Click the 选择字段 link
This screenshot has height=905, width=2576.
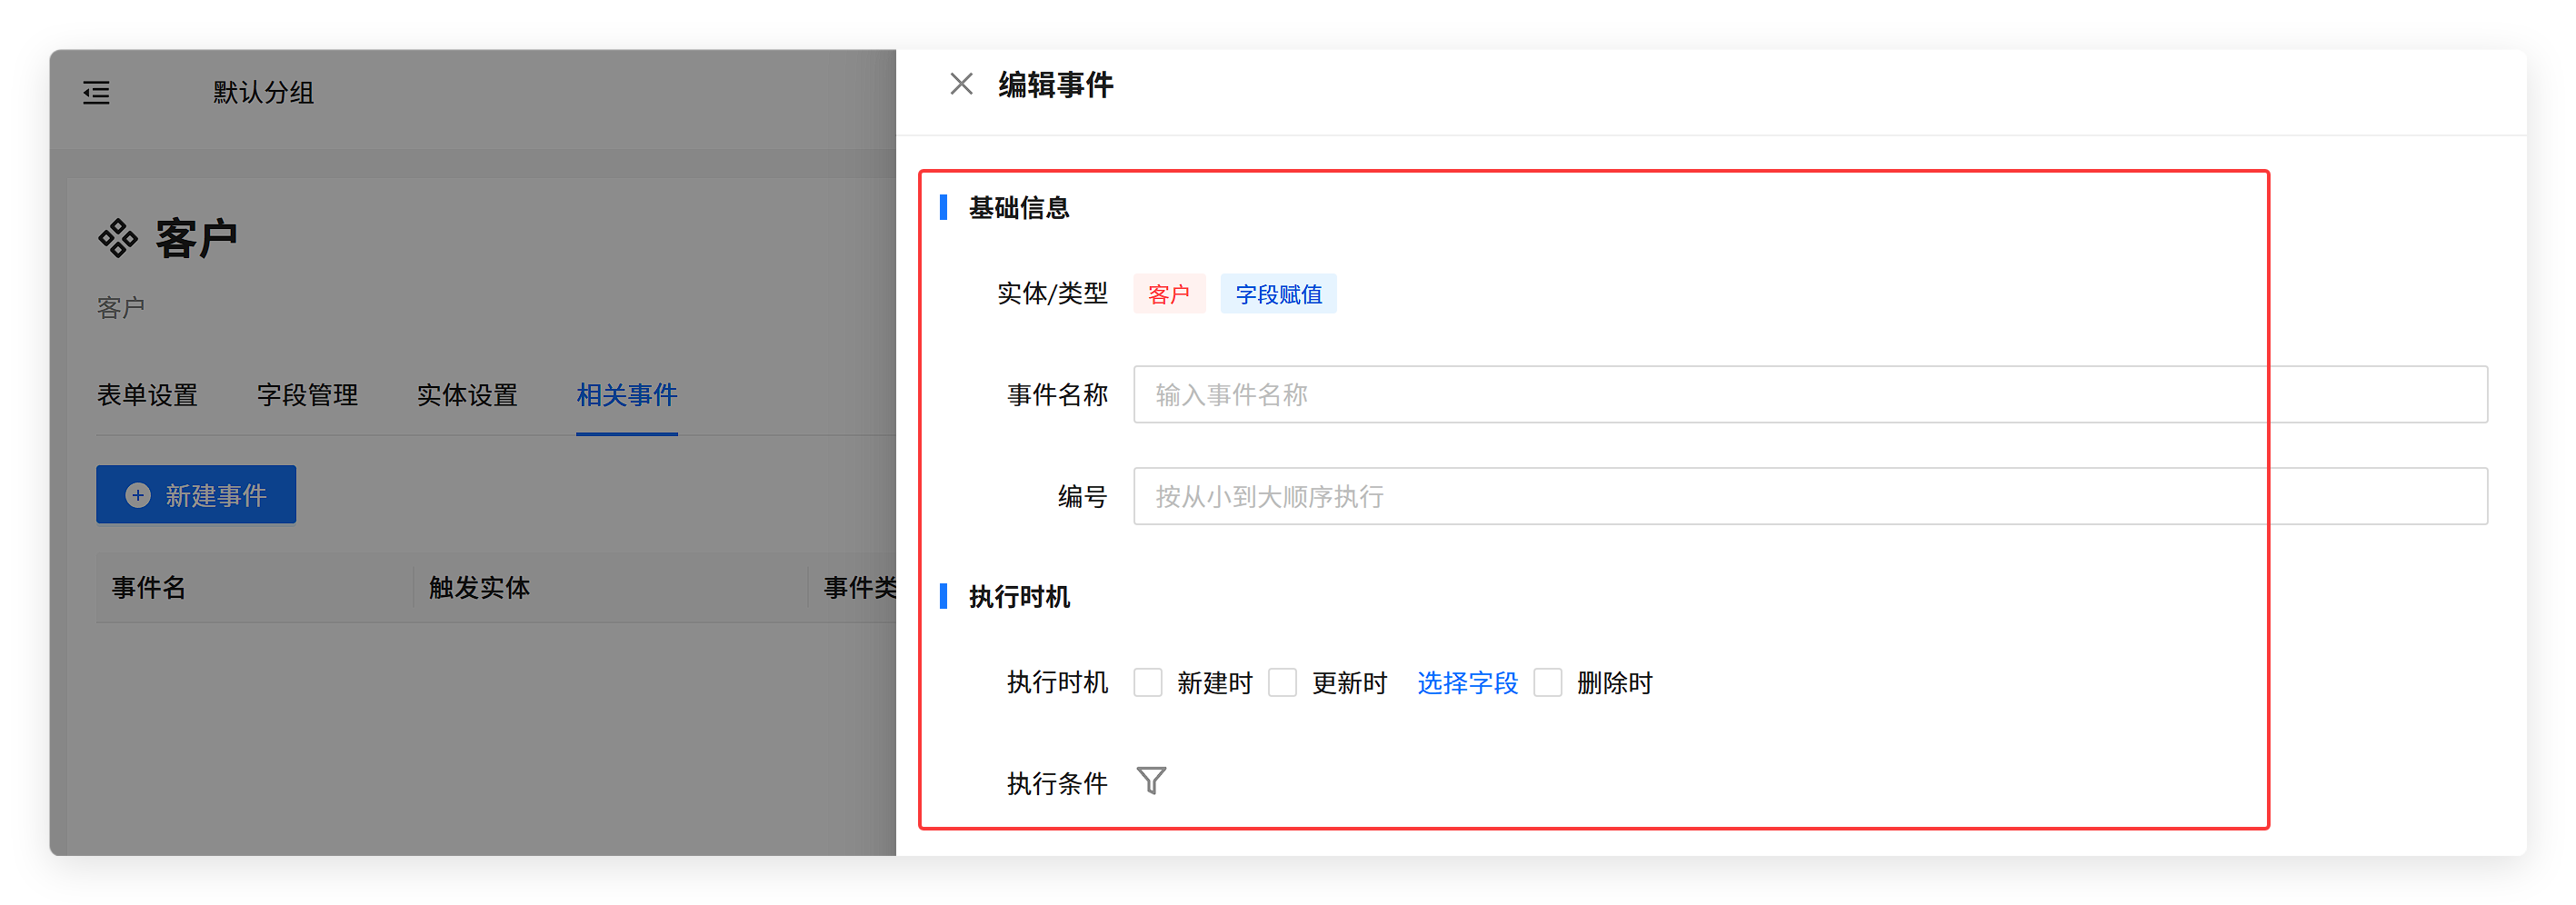(x=1467, y=683)
